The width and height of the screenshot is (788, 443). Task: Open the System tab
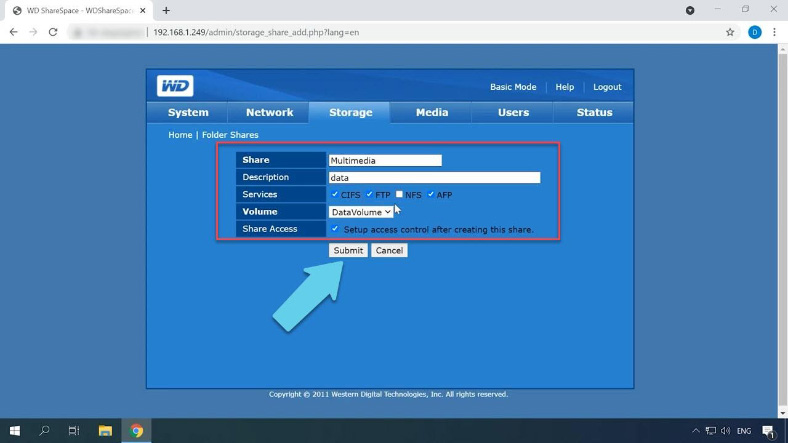(x=188, y=113)
